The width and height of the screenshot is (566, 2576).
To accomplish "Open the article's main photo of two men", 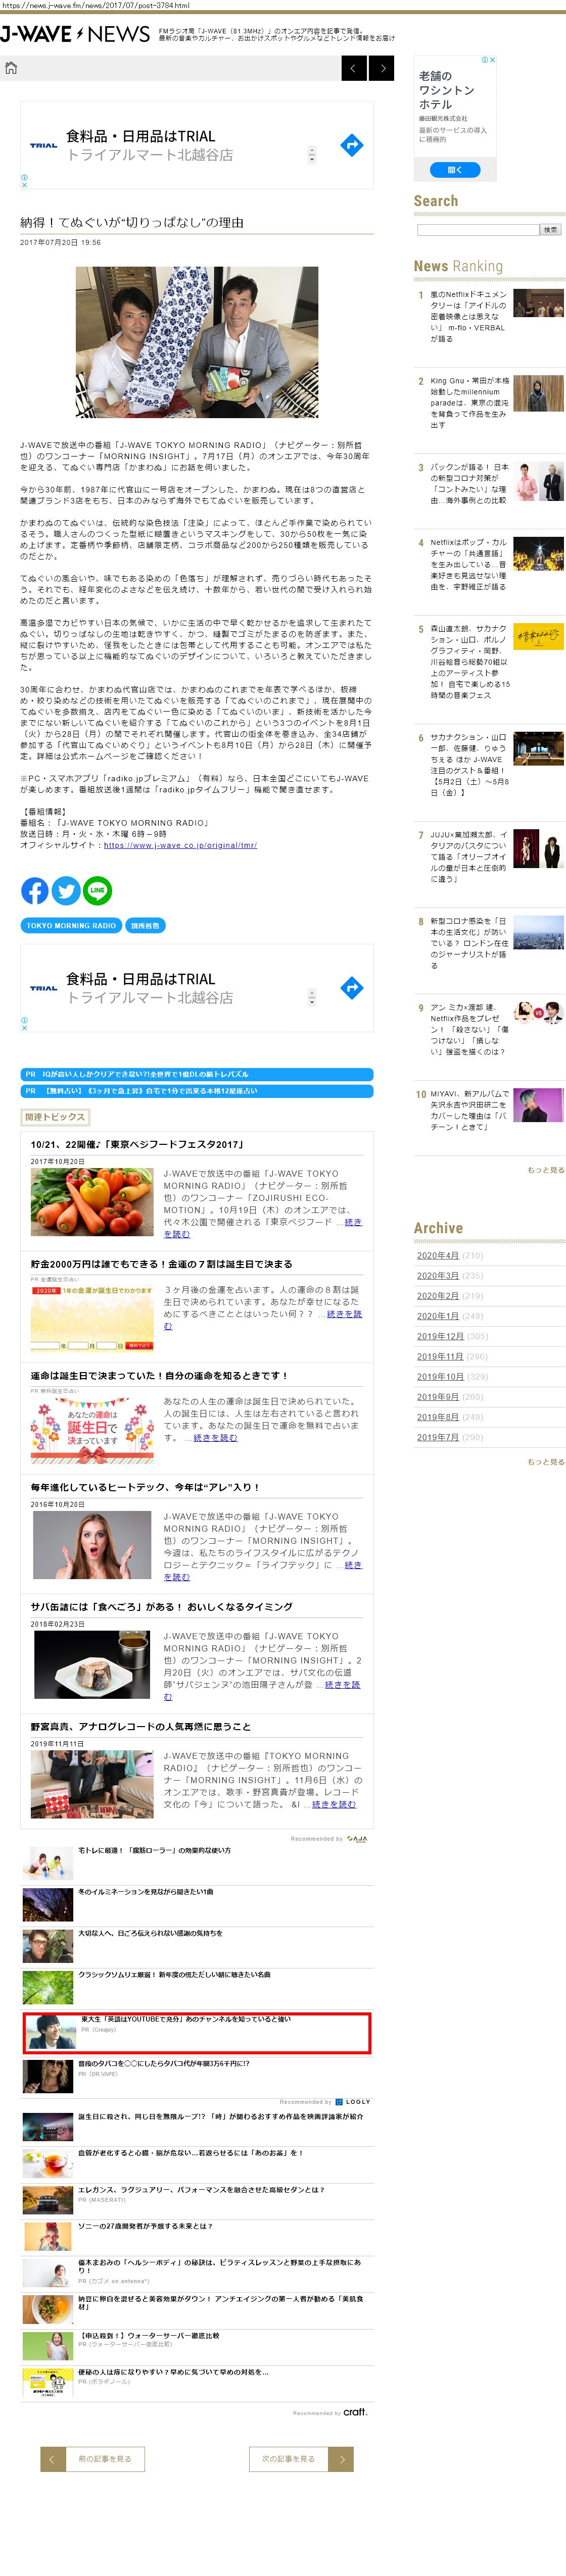I will point(197,342).
